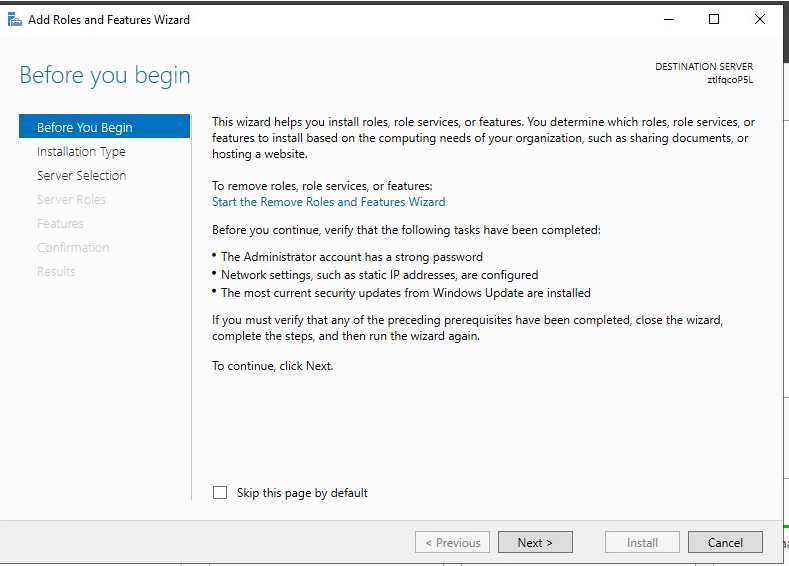Click the destination server name text
789x566 pixels.
[729, 80]
